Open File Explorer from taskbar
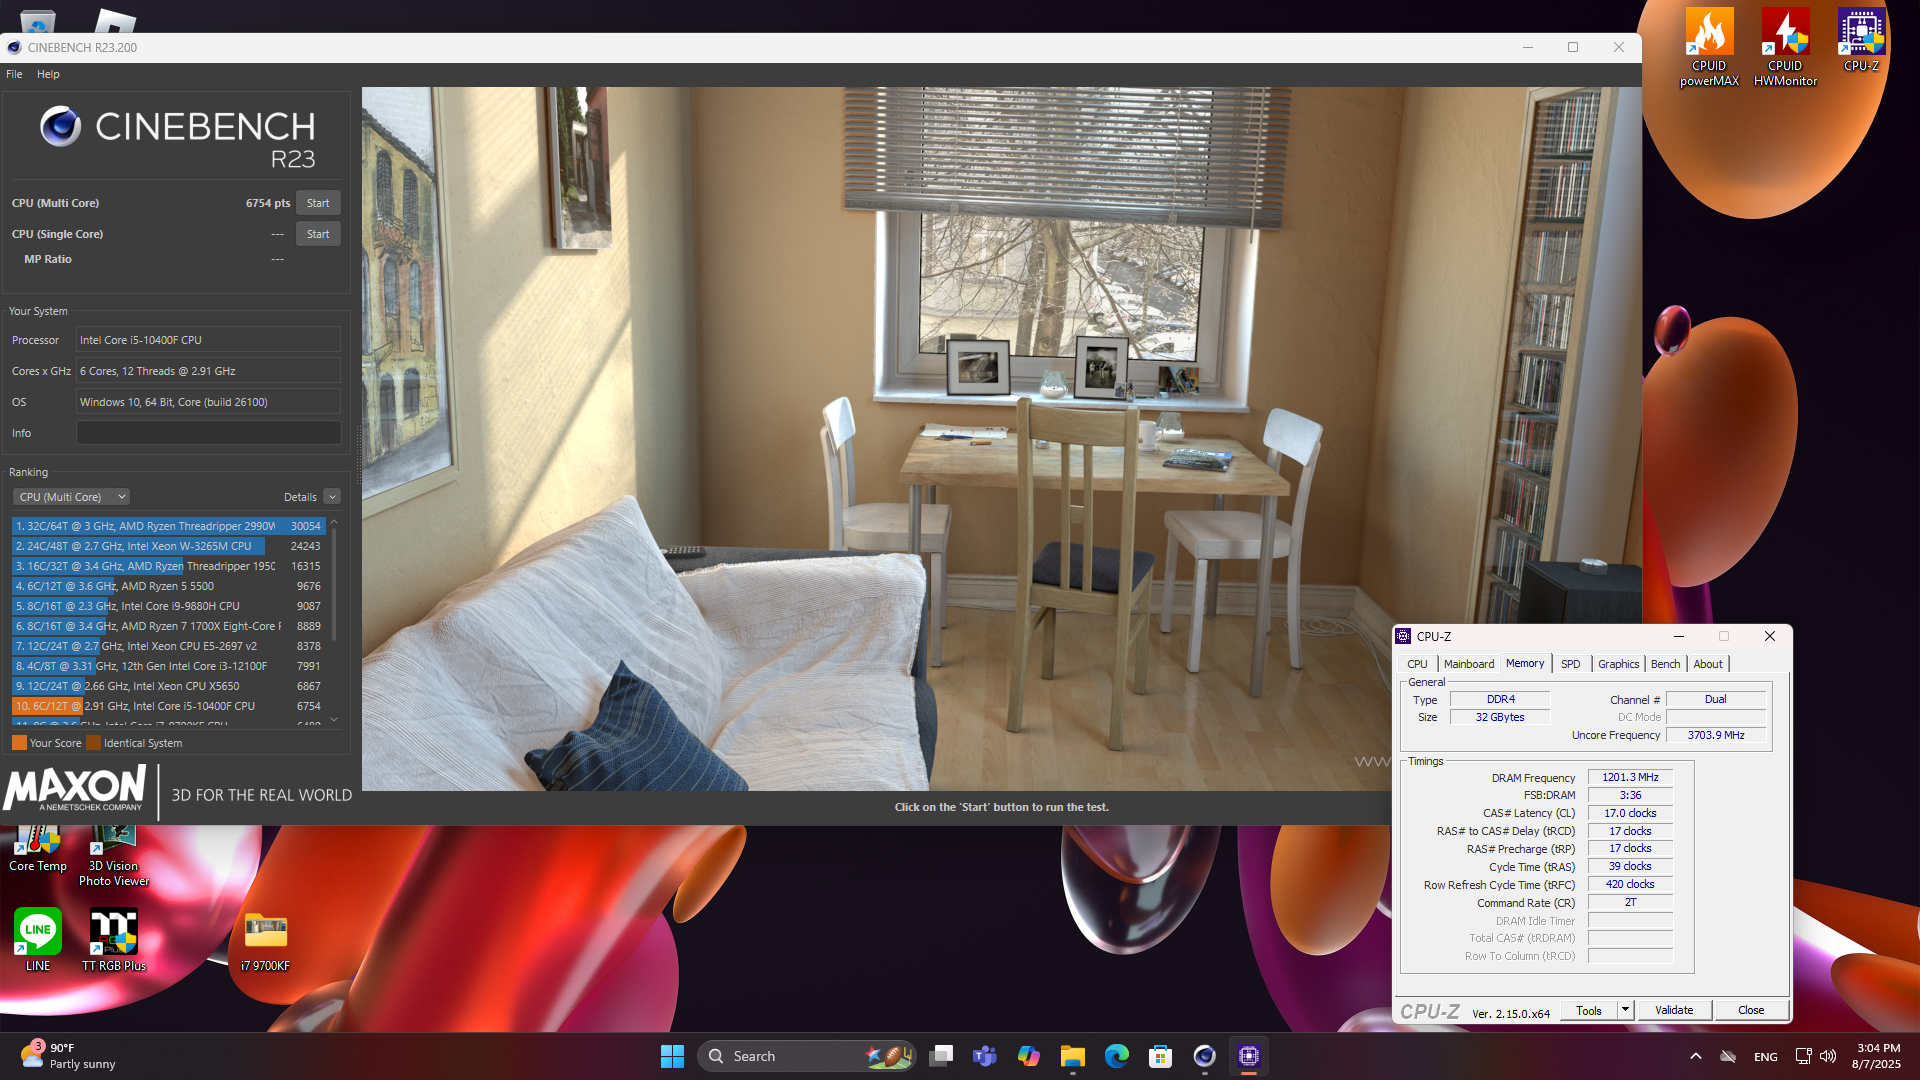This screenshot has width=1920, height=1080. tap(1073, 1056)
